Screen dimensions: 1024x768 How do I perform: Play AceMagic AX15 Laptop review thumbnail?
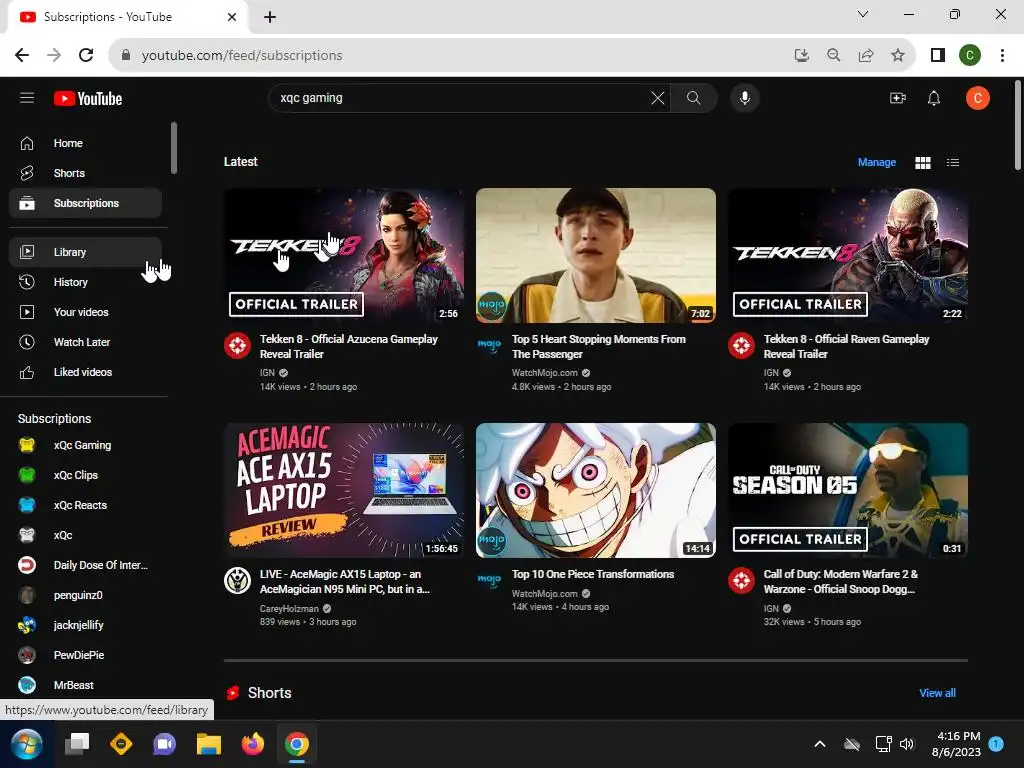(x=344, y=490)
